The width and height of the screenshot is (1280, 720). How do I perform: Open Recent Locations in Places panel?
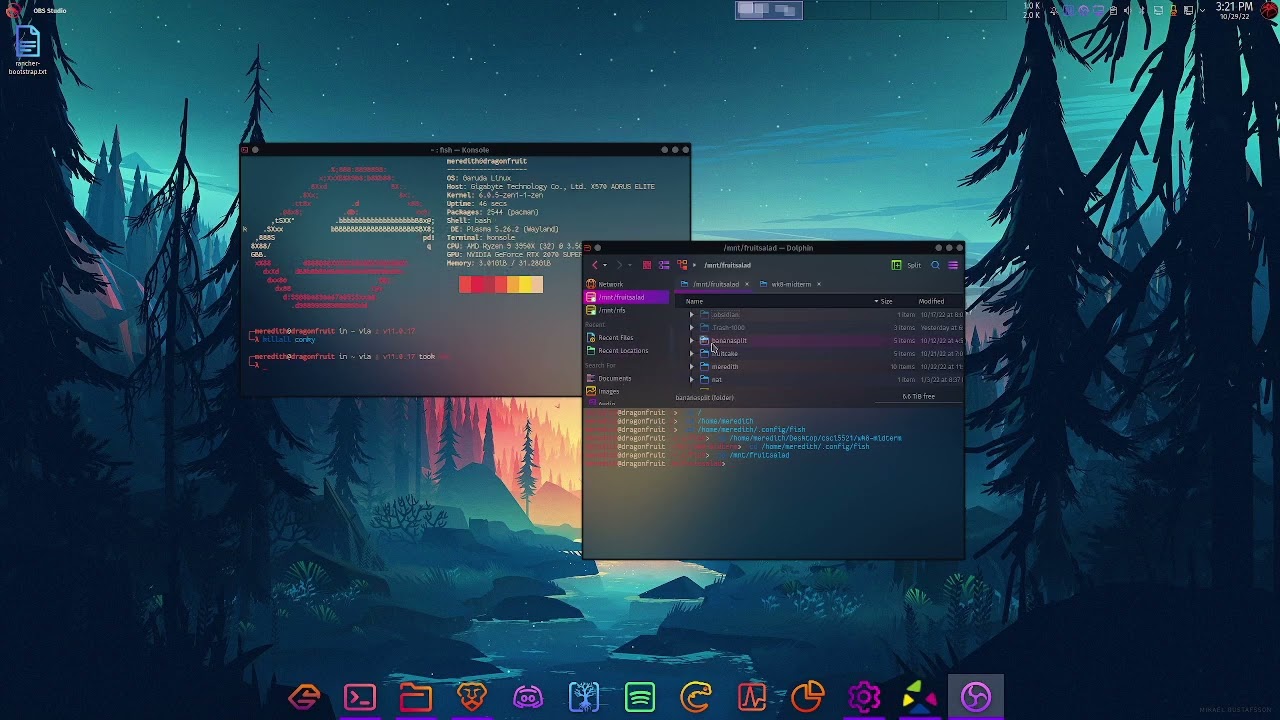[627, 350]
